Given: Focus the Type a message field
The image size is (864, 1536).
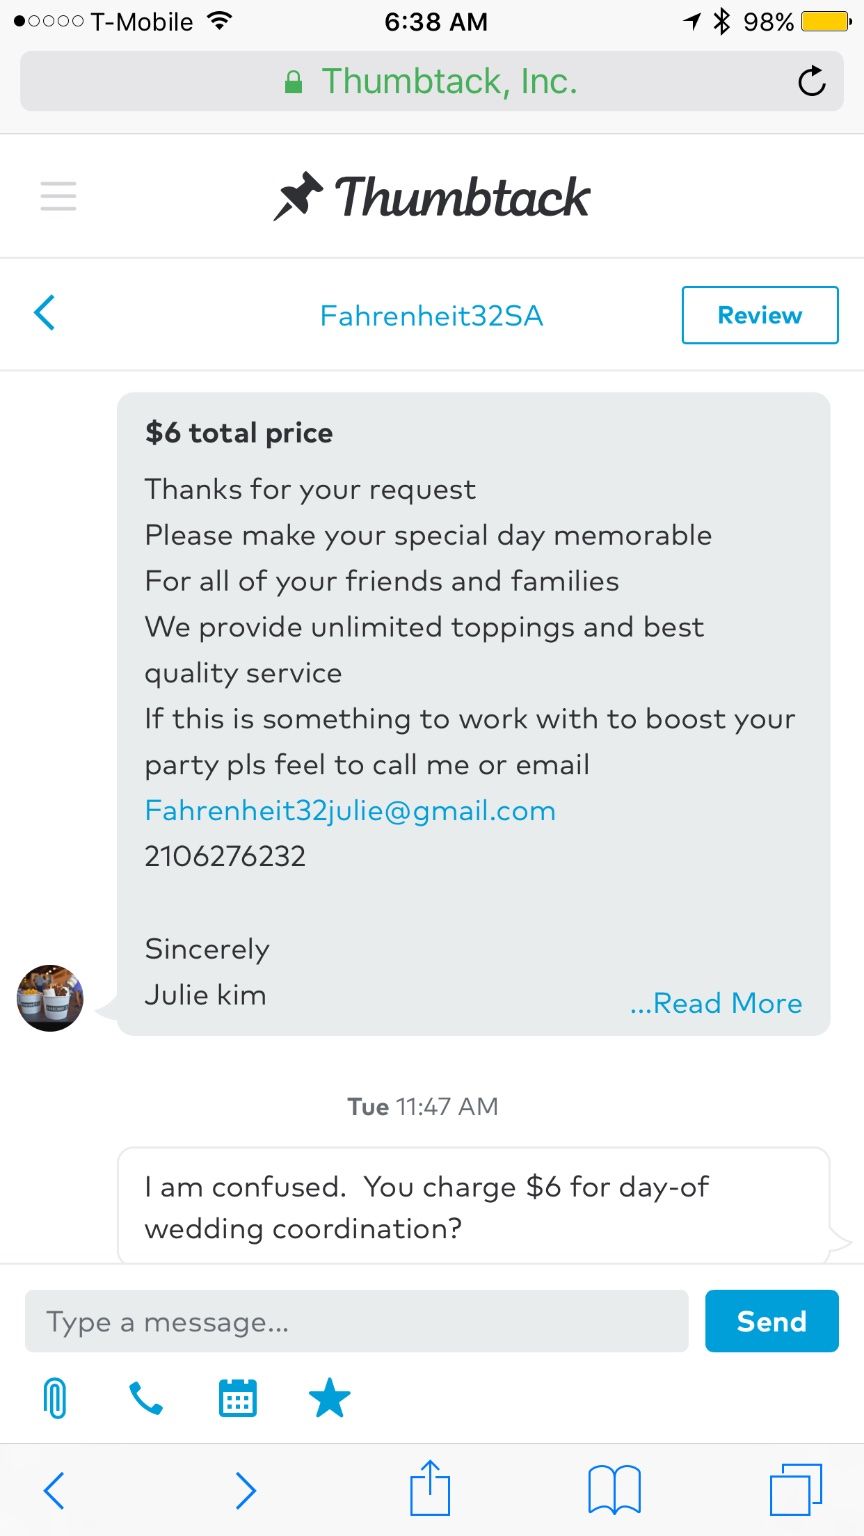Looking at the screenshot, I should pyautogui.click(x=356, y=1322).
